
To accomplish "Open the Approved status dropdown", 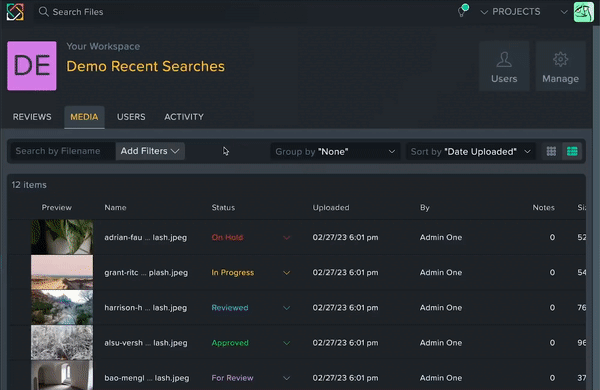I will 286,343.
